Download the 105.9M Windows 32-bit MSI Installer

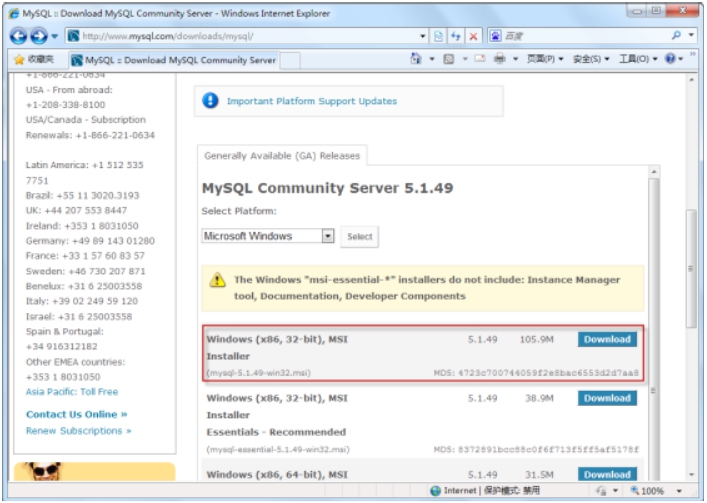point(607,339)
